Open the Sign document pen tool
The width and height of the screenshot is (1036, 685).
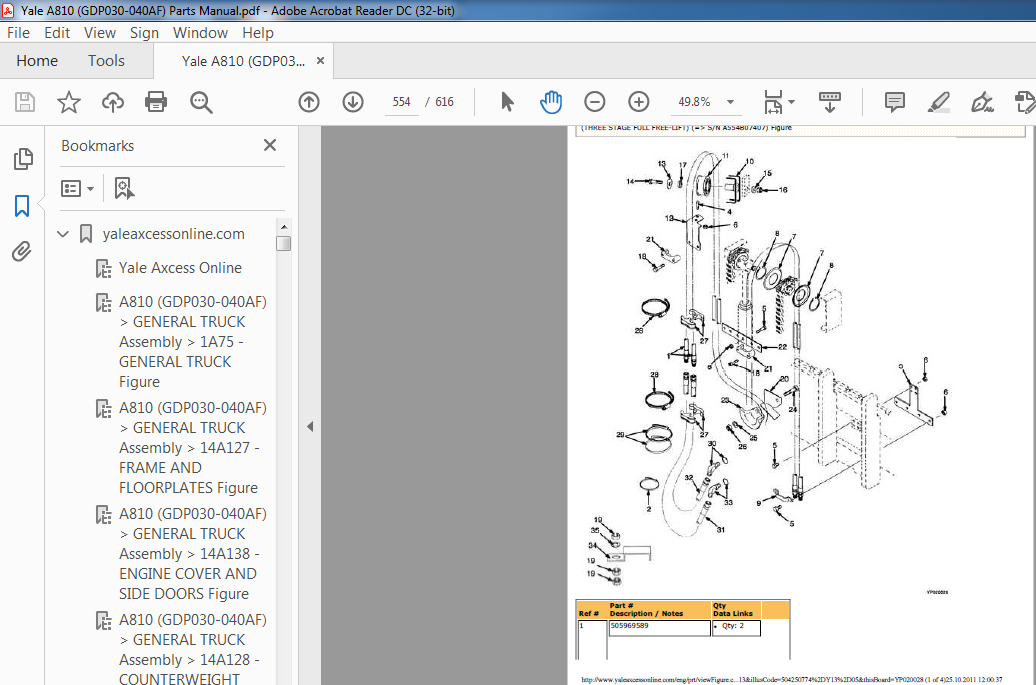[x=982, y=102]
